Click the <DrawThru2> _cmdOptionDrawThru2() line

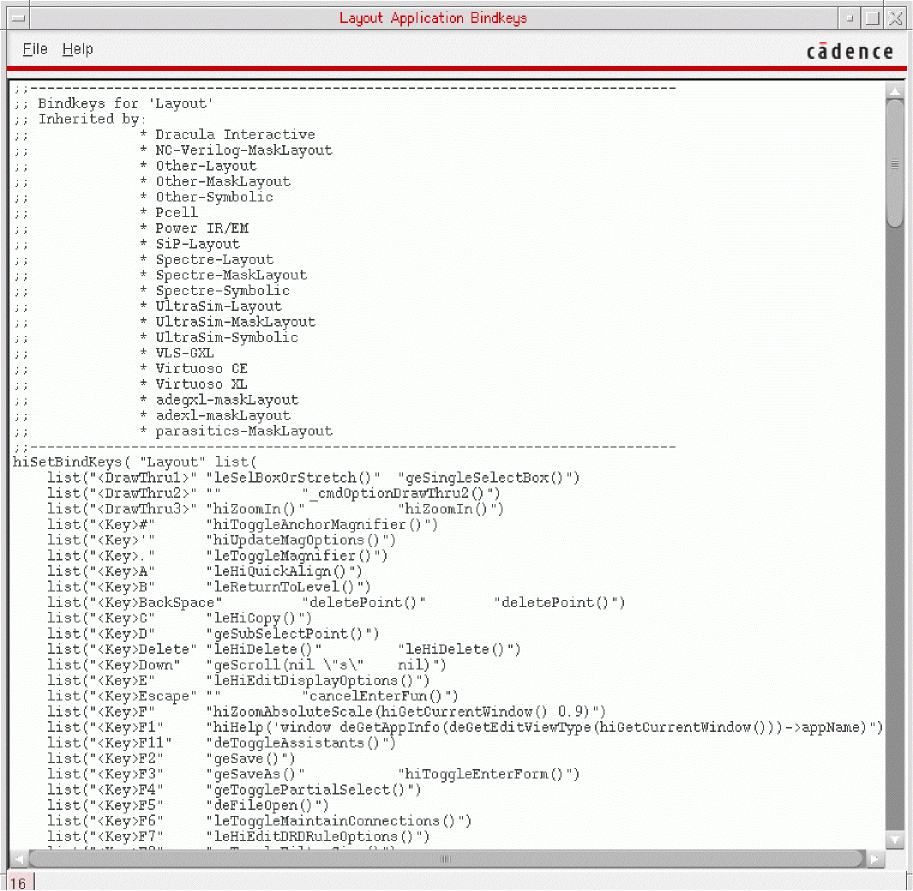click(x=274, y=494)
